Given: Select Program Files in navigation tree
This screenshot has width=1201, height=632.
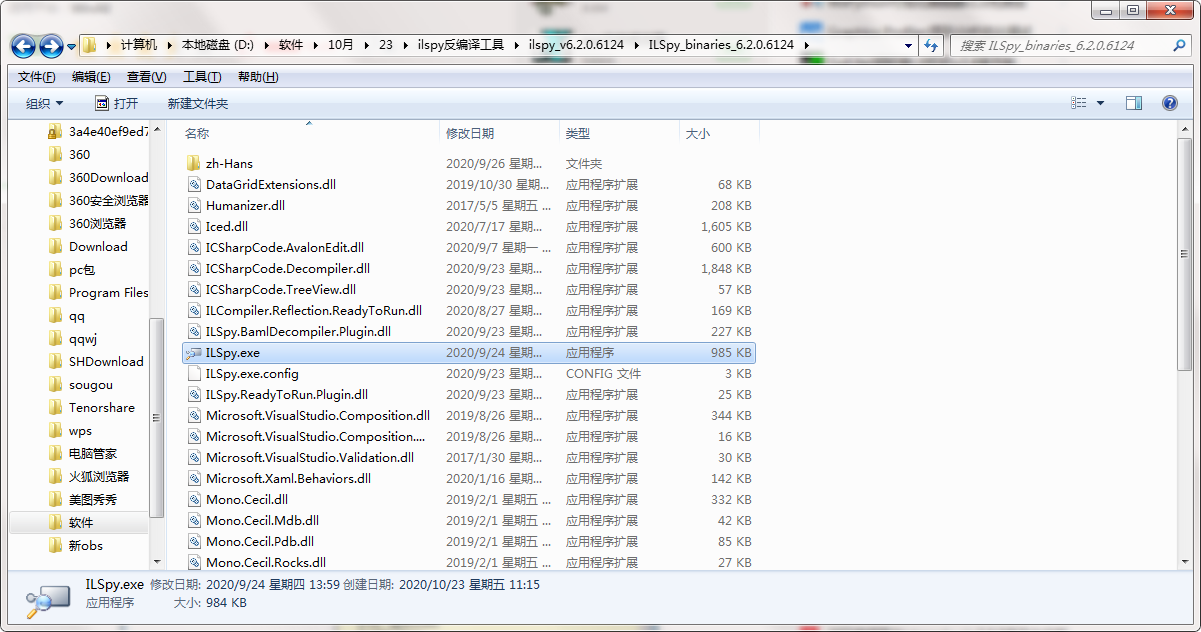Looking at the screenshot, I should (x=108, y=292).
